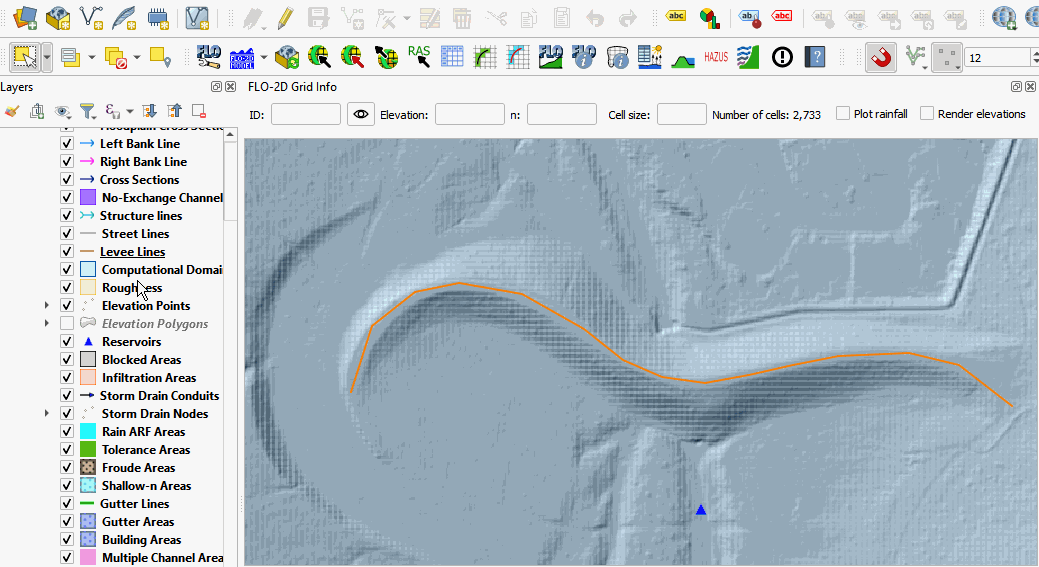Click the Infiltration Areas color swatch

coord(87,378)
